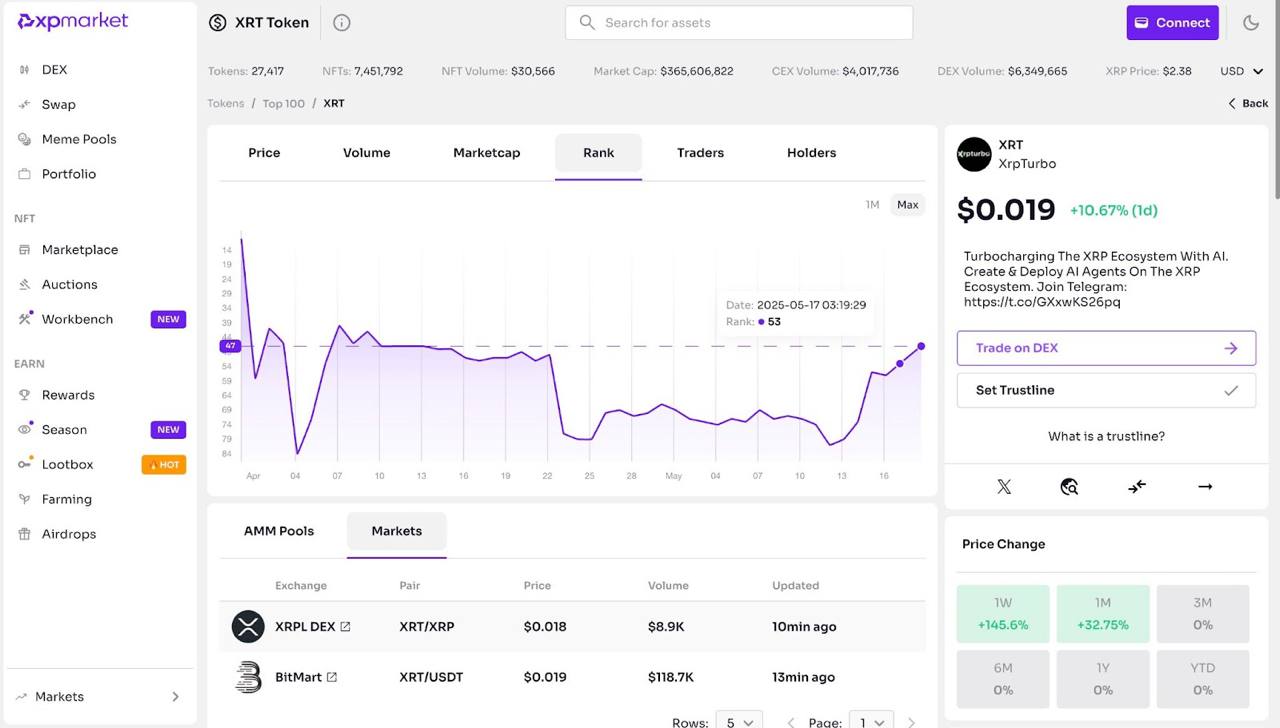Click the website explorer globe icon
The image size is (1280, 728).
point(1069,487)
